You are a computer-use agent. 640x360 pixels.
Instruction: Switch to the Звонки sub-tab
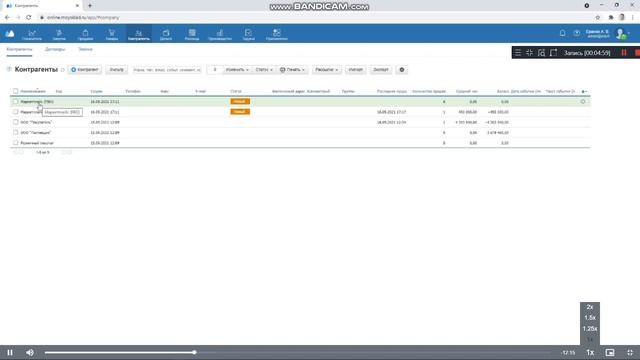pyautogui.click(x=85, y=49)
